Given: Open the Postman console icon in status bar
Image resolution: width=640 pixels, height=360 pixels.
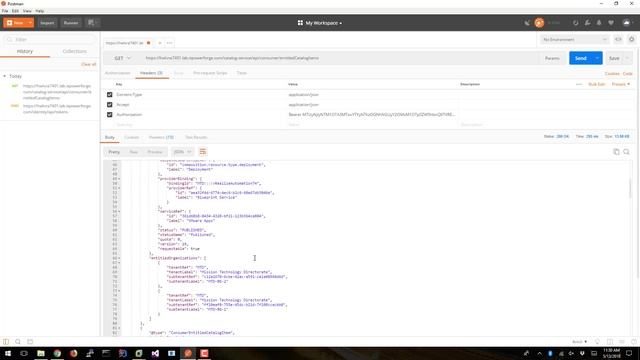Looking at the screenshot, I should pos(30,342).
